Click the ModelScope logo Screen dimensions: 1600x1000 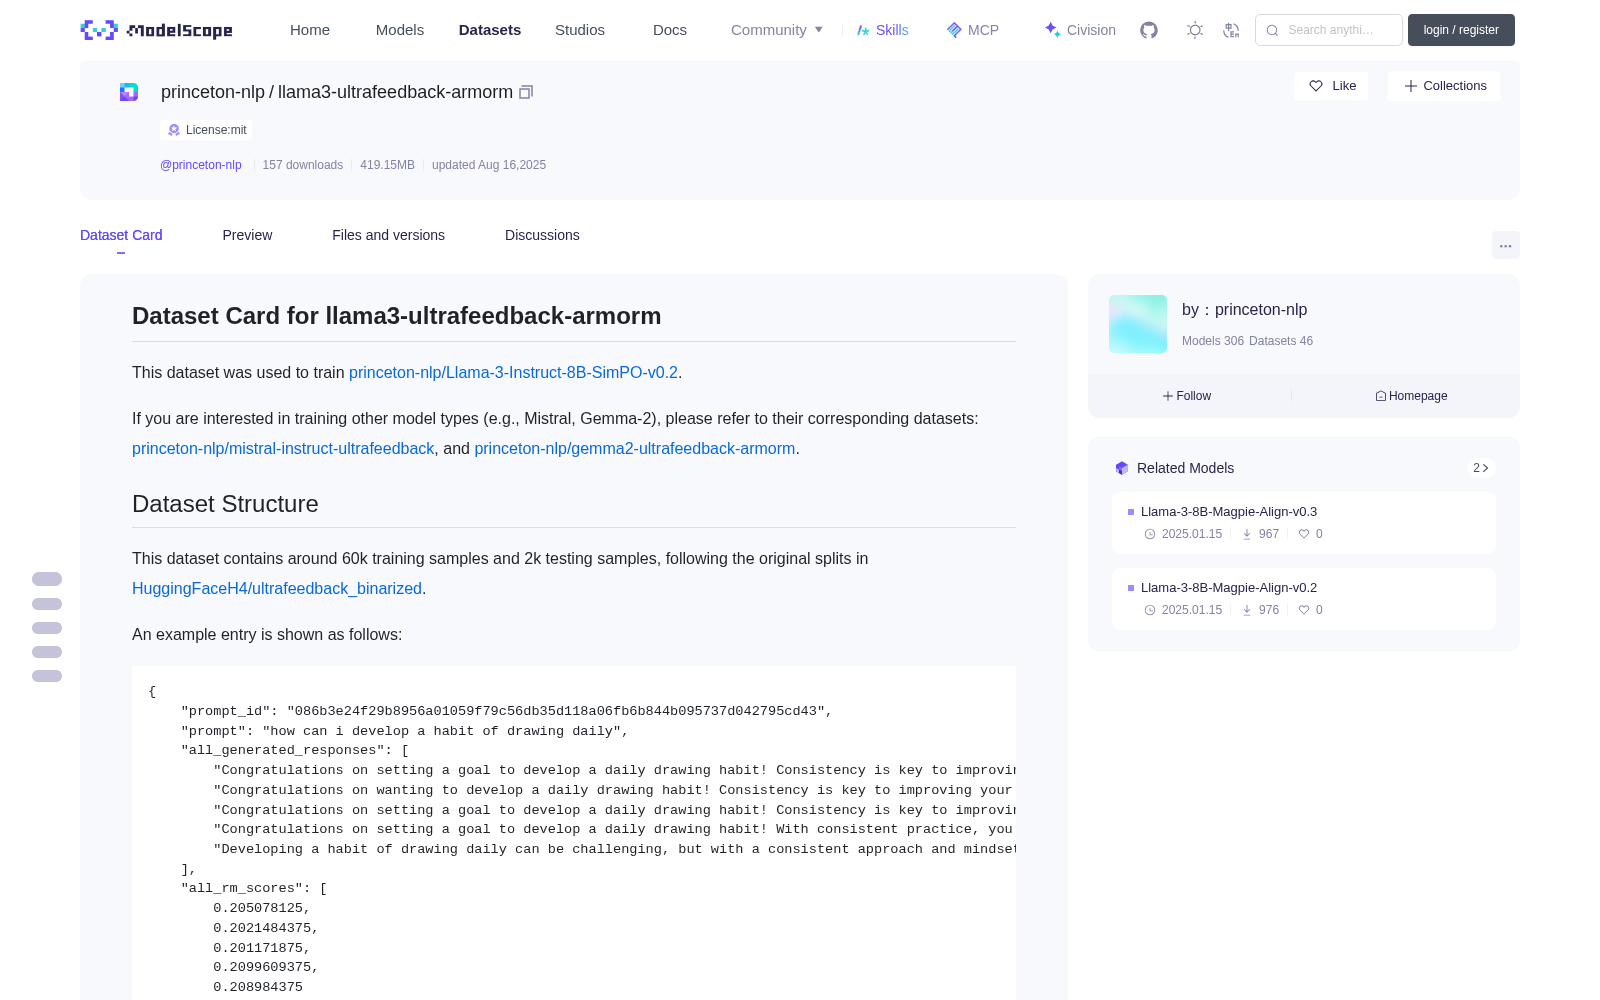[156, 30]
